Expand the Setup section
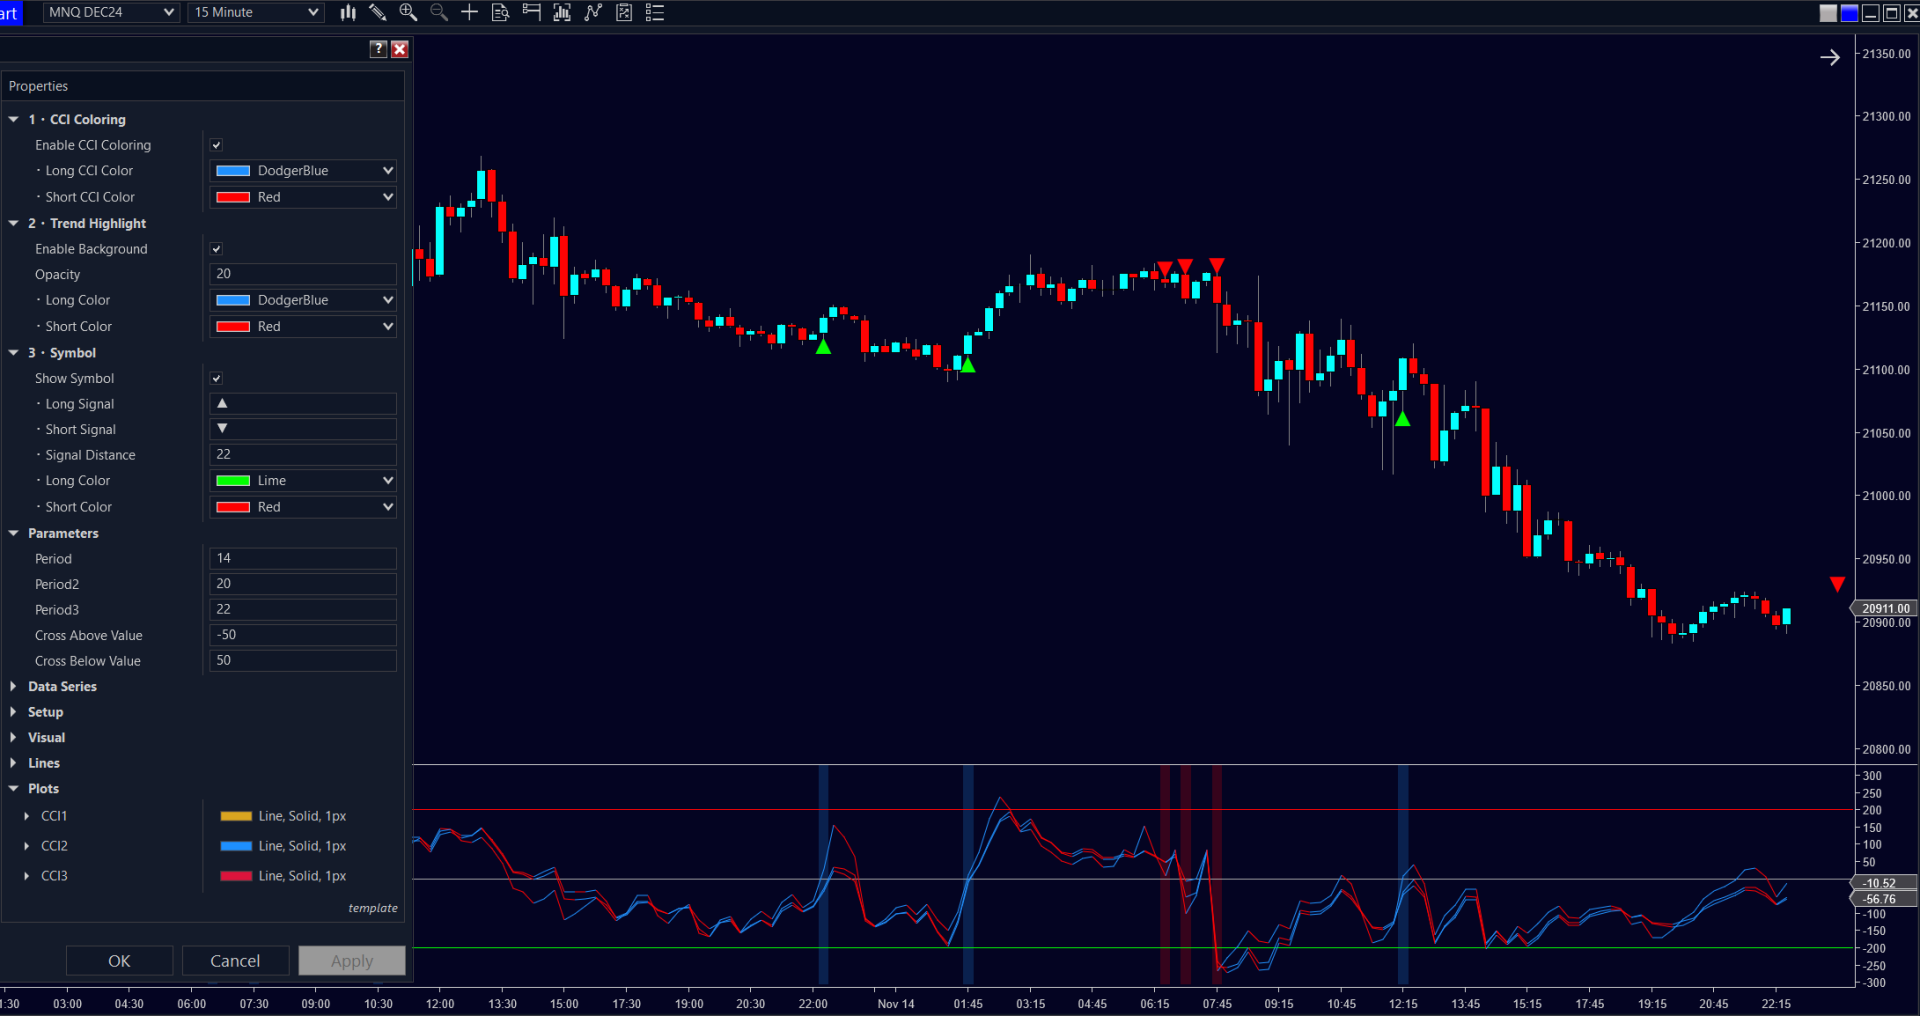The height and width of the screenshot is (1016, 1920). (x=14, y=712)
